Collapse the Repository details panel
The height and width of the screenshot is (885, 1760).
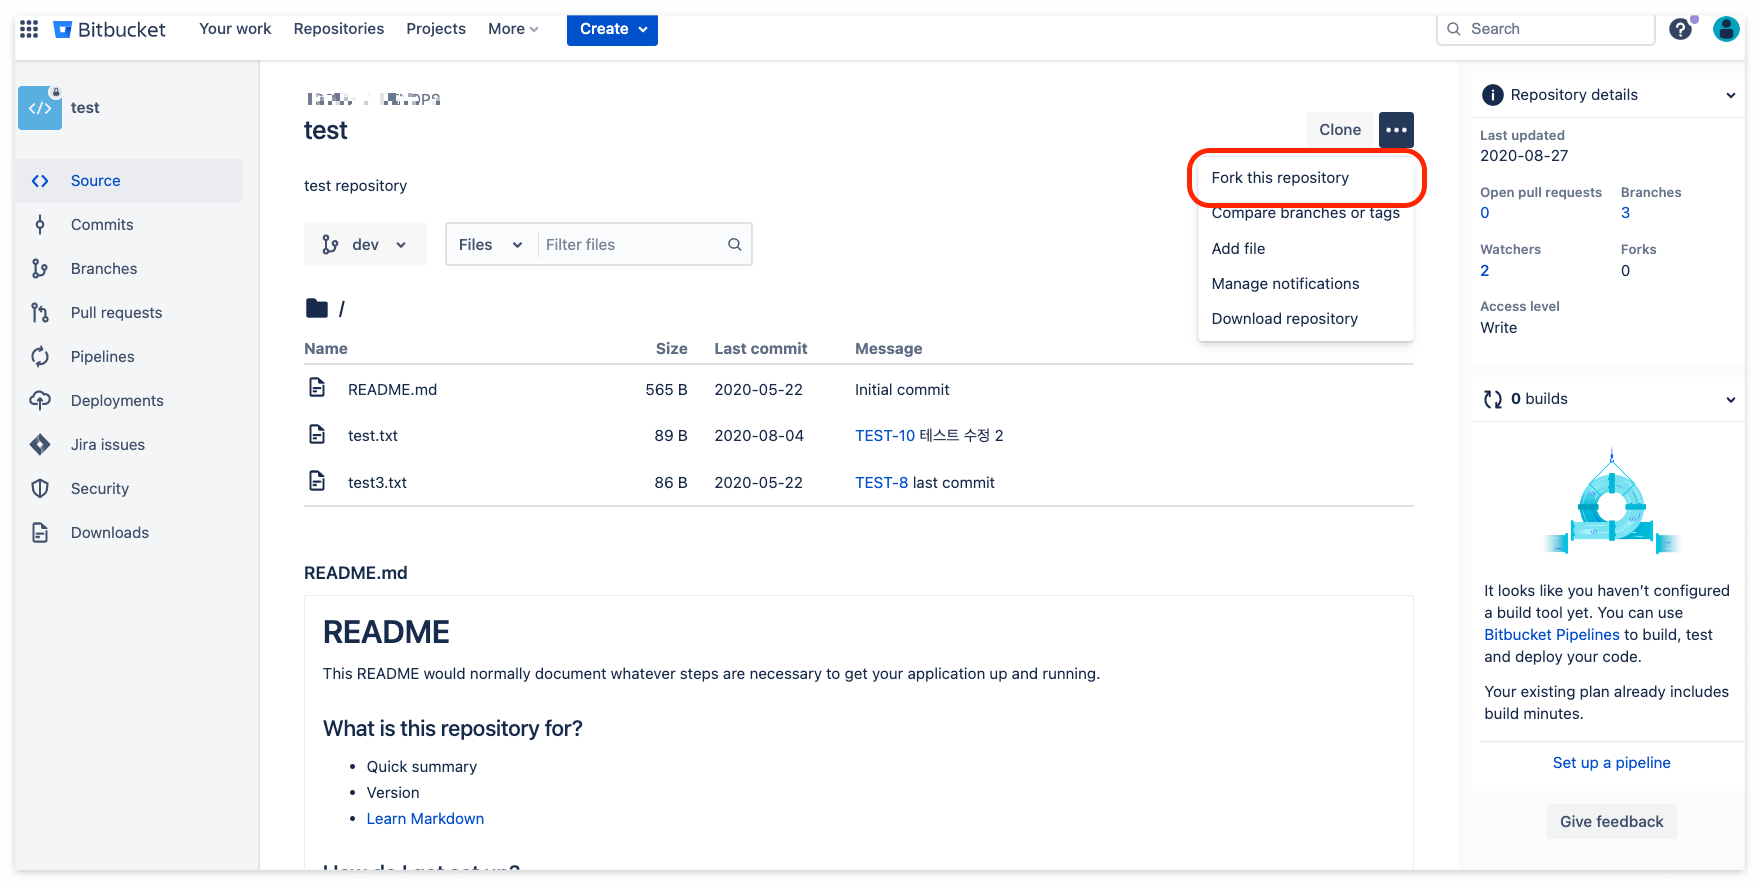[1731, 95]
